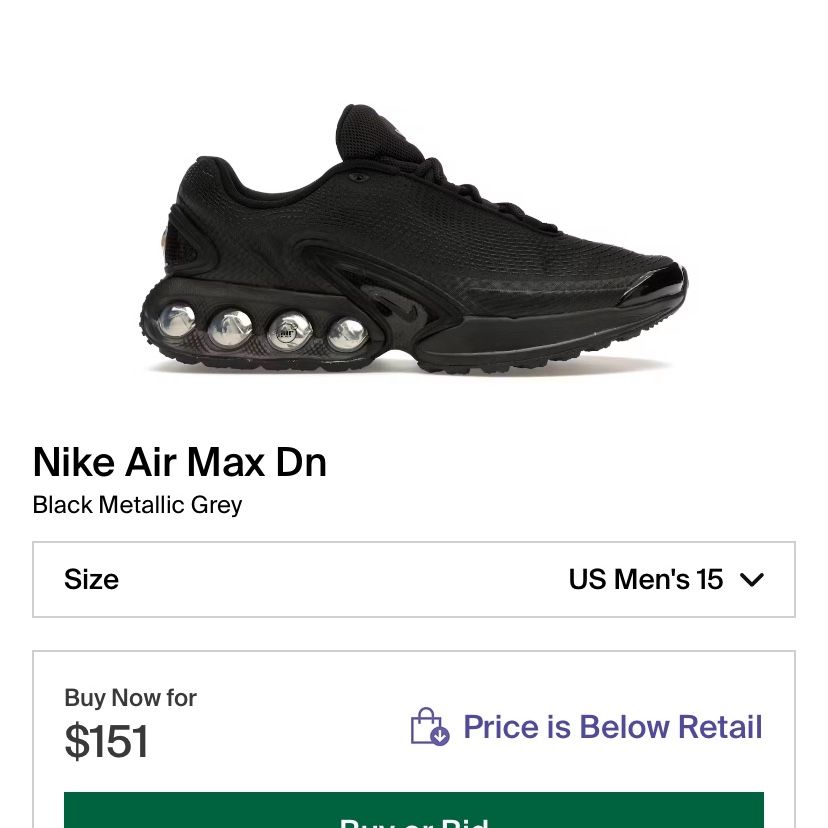828x828 pixels.
Task: Click the chevron arrow in the Size selector
Action: (752, 580)
